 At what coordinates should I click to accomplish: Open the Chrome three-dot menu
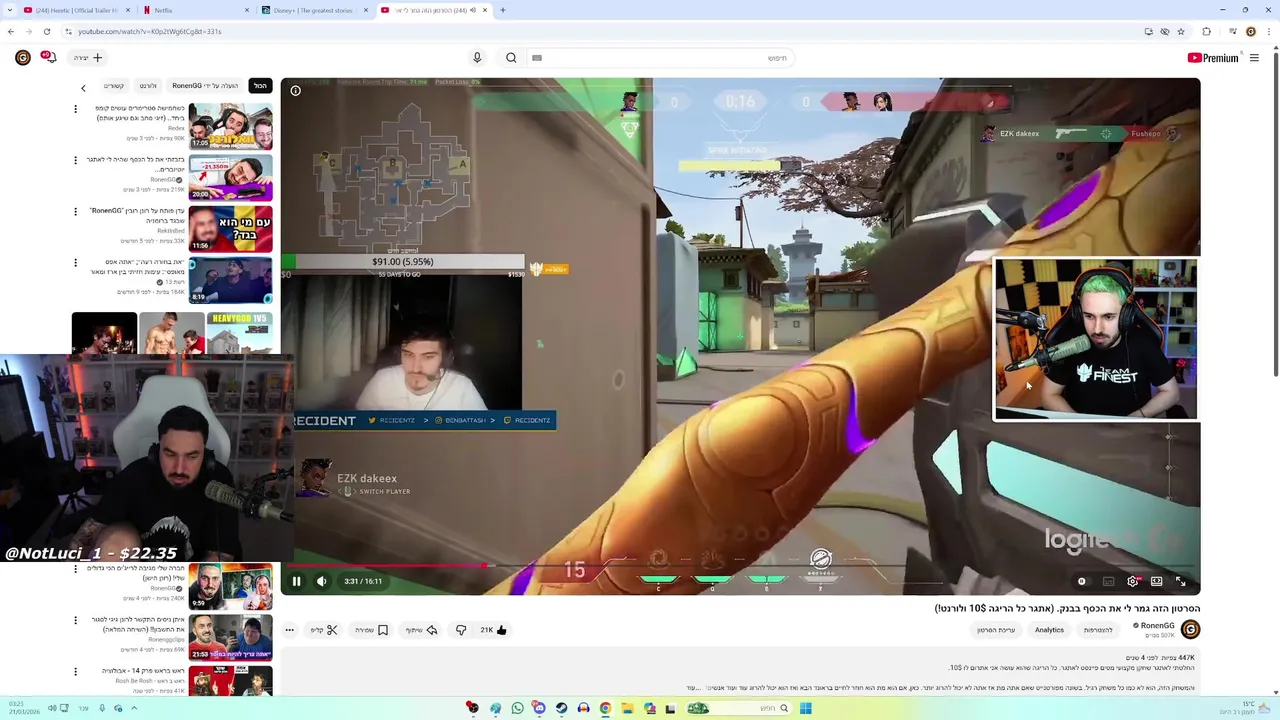point(1269,31)
